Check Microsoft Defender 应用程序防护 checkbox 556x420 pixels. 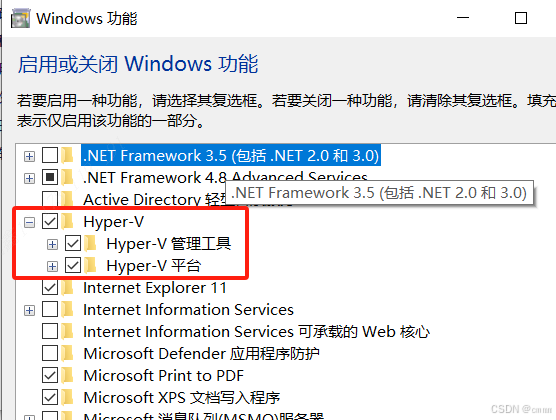50,354
